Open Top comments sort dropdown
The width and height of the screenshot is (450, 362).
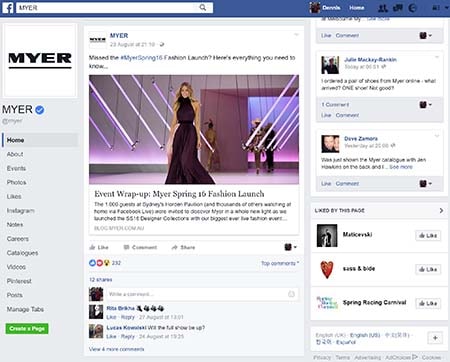click(280, 263)
